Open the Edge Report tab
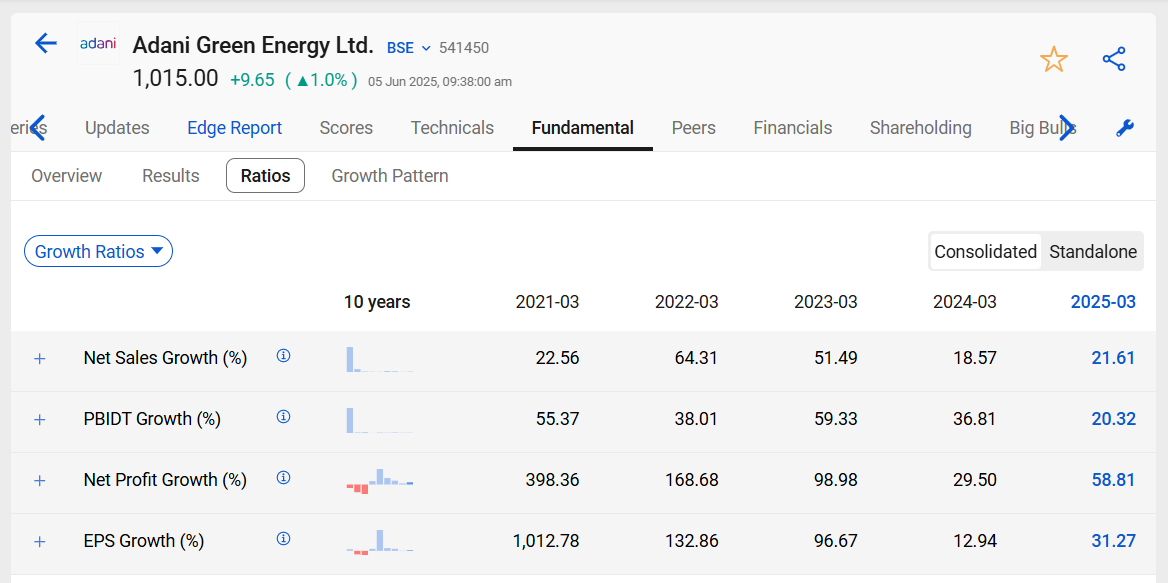Image resolution: width=1168 pixels, height=583 pixels. coord(235,128)
